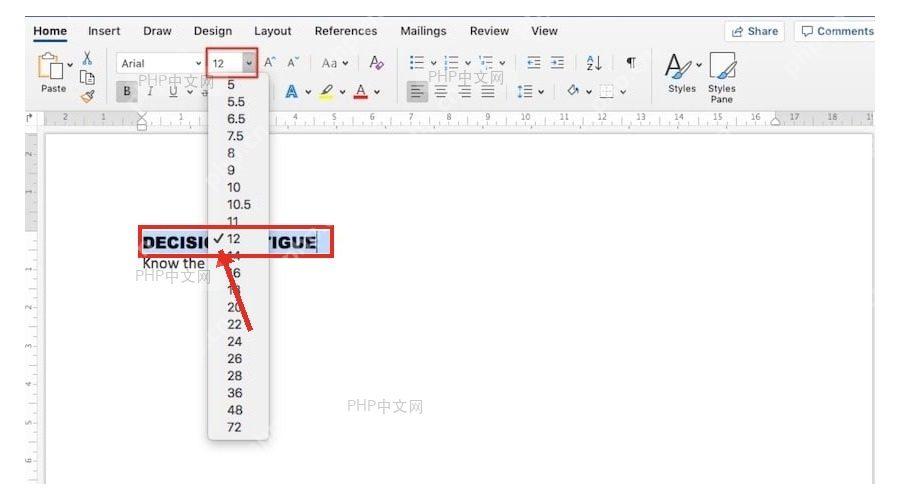The width and height of the screenshot is (900, 500).
Task: Decrease paragraph indent
Action: [534, 63]
